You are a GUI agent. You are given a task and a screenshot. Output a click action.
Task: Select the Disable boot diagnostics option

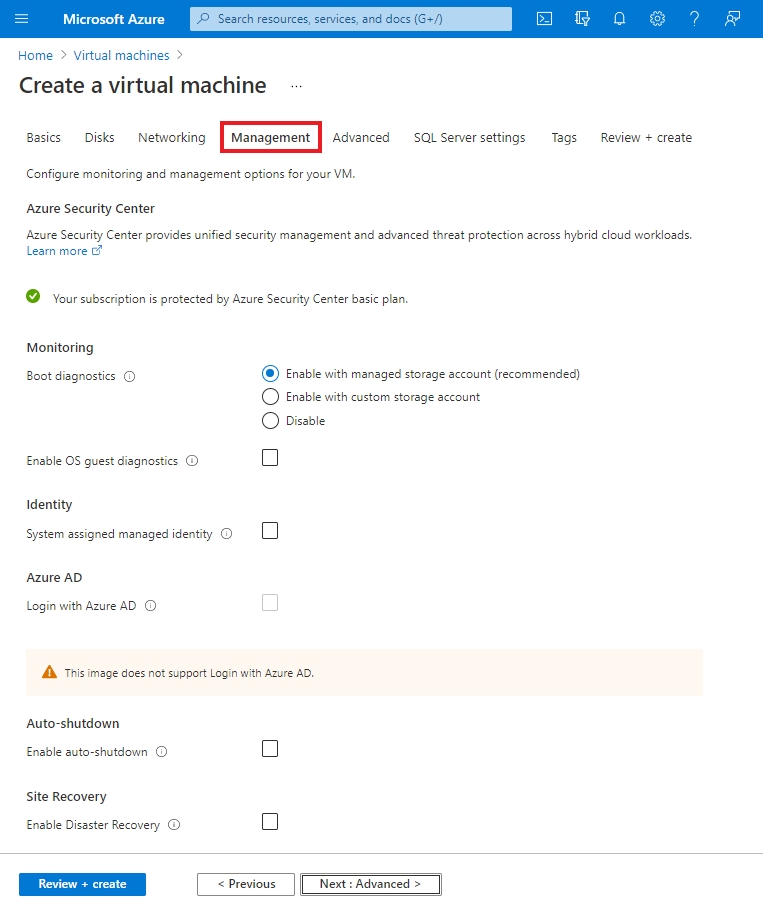270,421
